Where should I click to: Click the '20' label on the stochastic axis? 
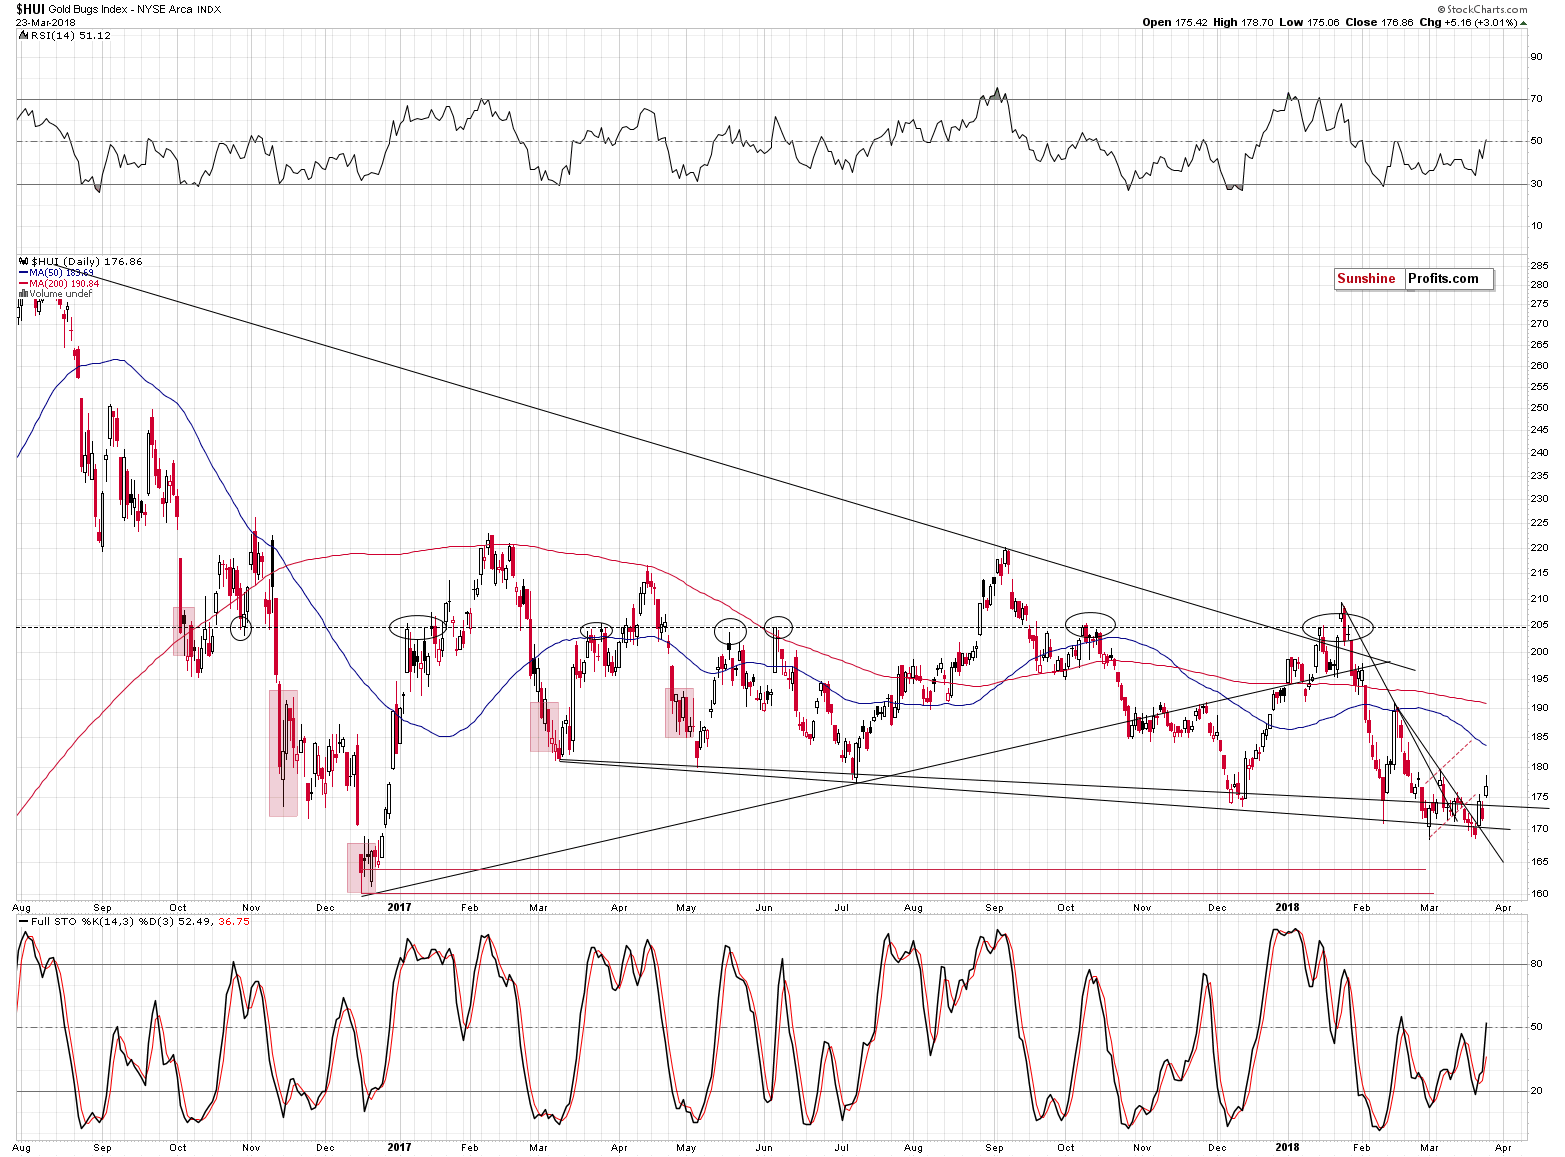[1536, 1091]
